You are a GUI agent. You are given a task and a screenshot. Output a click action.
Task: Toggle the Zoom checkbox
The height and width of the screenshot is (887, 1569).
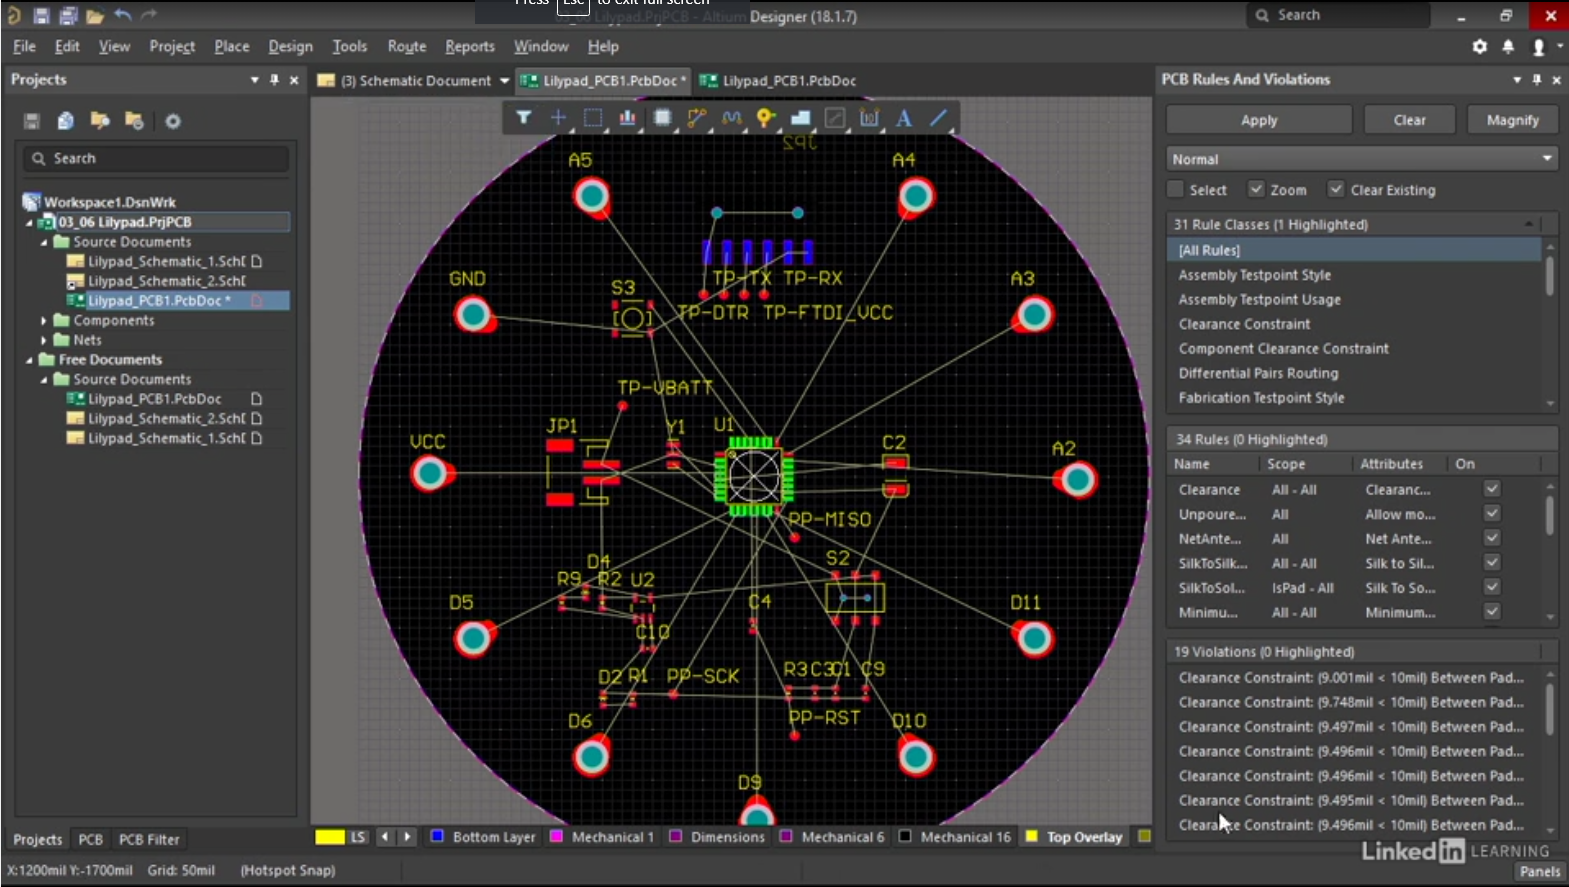(x=1256, y=189)
